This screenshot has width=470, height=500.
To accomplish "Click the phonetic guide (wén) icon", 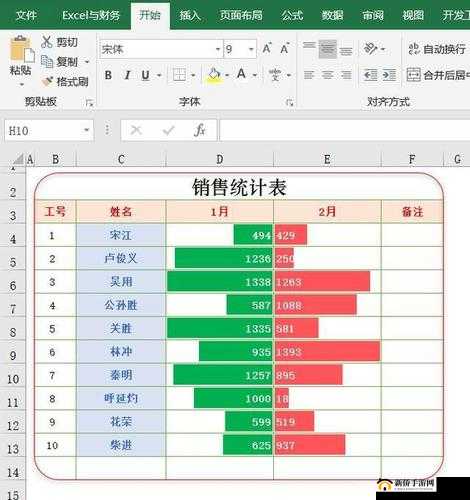I will [275, 75].
